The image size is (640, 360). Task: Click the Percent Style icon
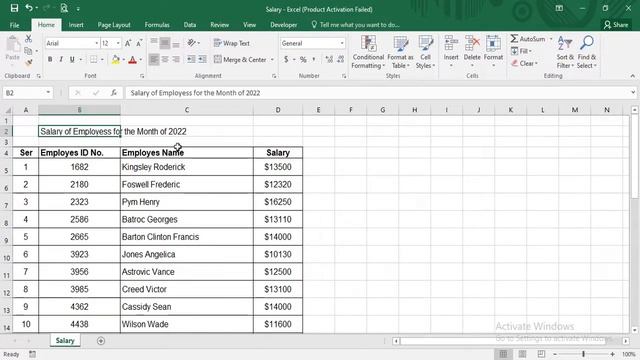point(303,60)
